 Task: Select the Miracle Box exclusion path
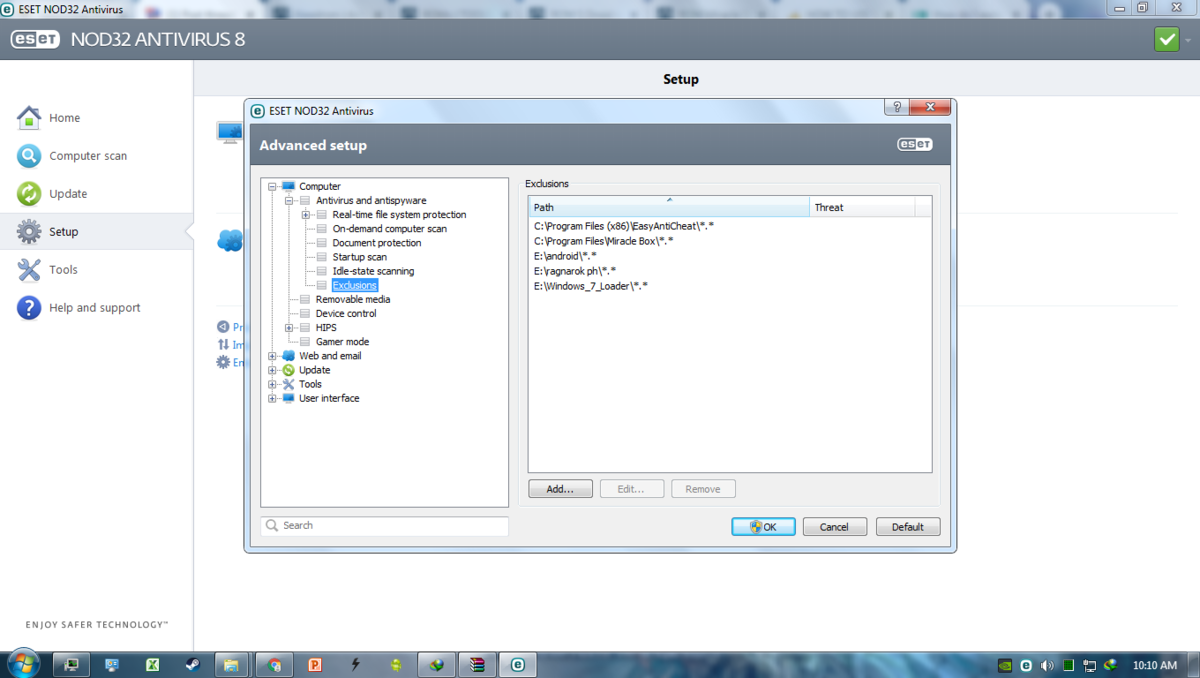pos(603,241)
